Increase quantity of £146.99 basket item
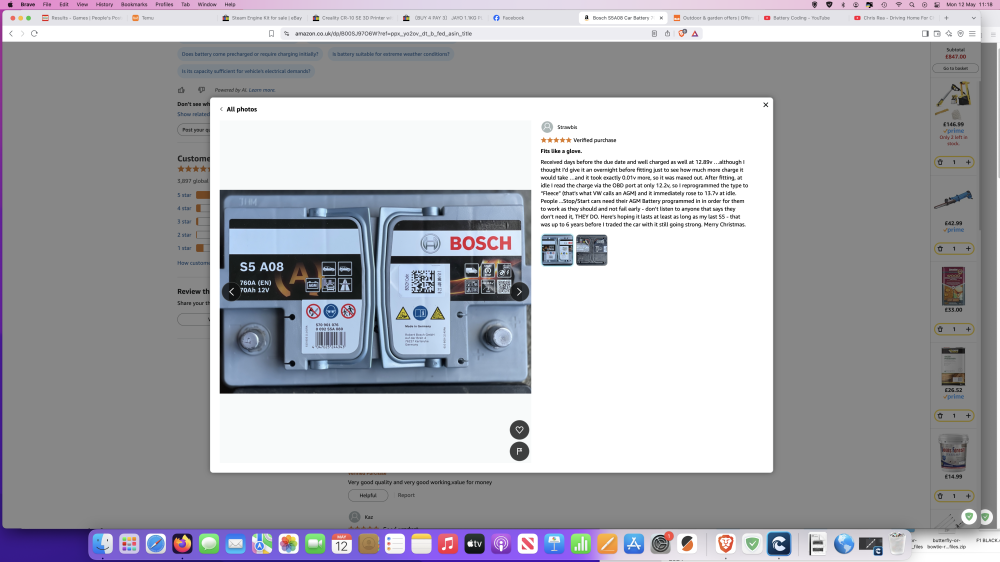The image size is (1000, 562). tap(968, 162)
